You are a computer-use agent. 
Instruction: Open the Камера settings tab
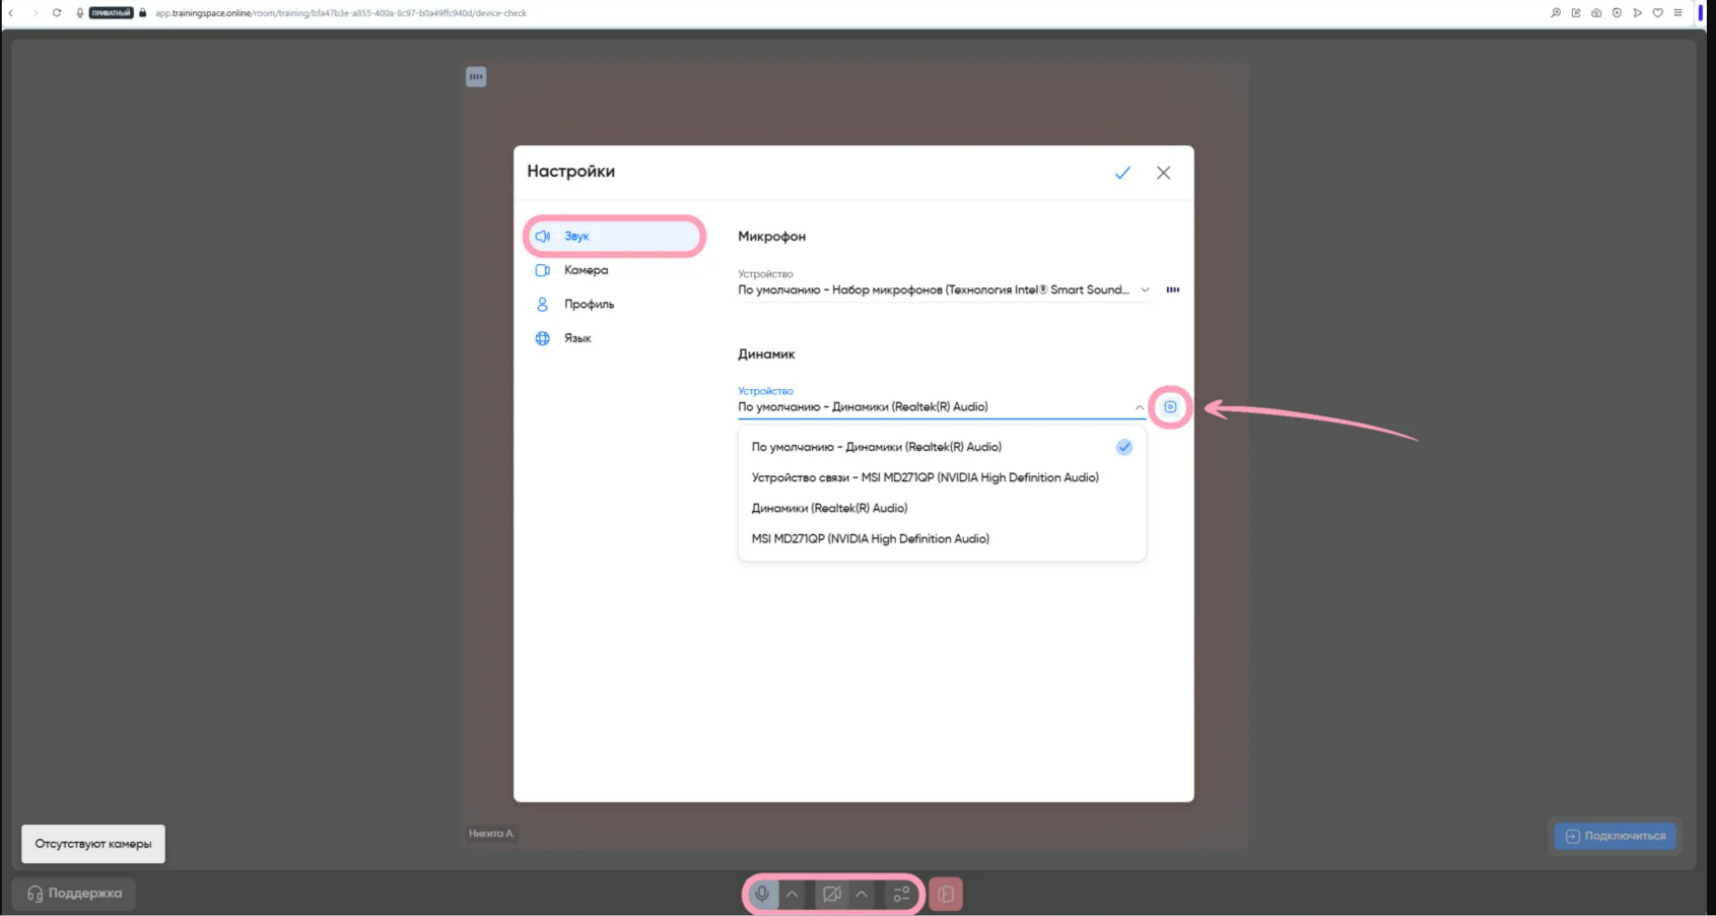pos(585,270)
